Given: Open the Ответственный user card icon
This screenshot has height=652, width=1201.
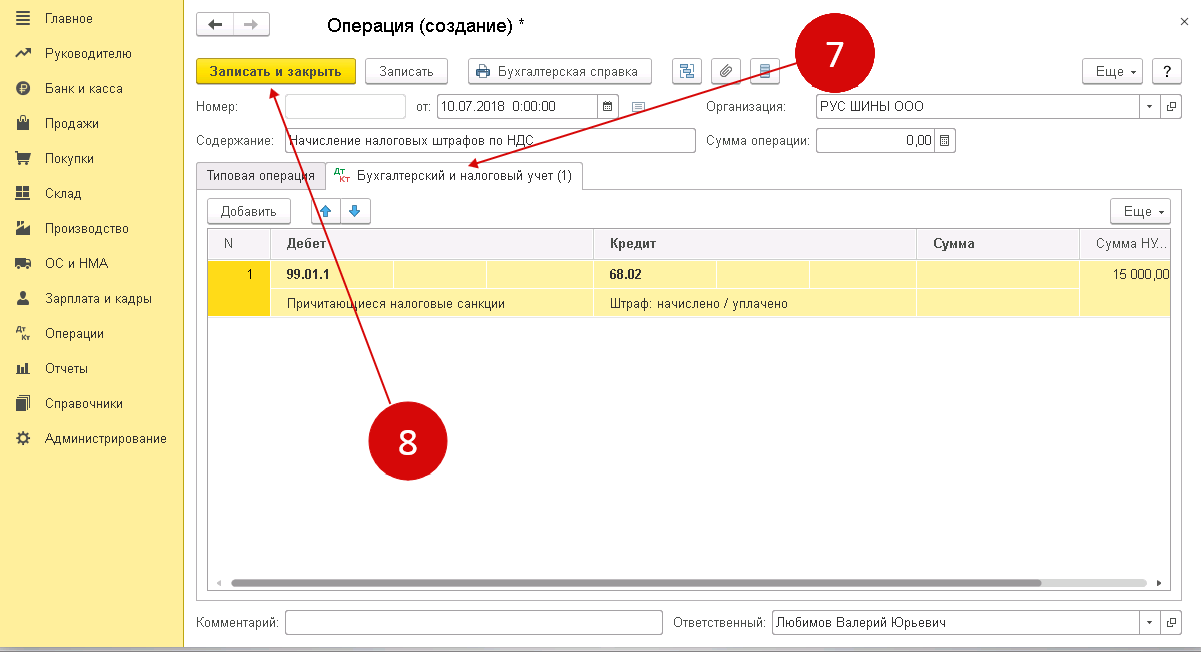Looking at the screenshot, I should click(x=1170, y=623).
